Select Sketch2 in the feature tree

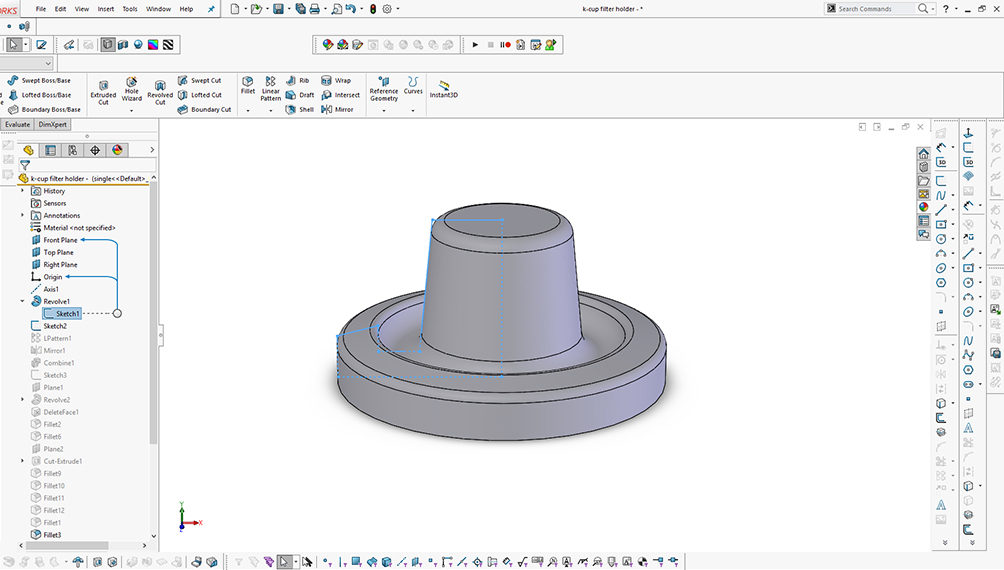click(x=55, y=326)
